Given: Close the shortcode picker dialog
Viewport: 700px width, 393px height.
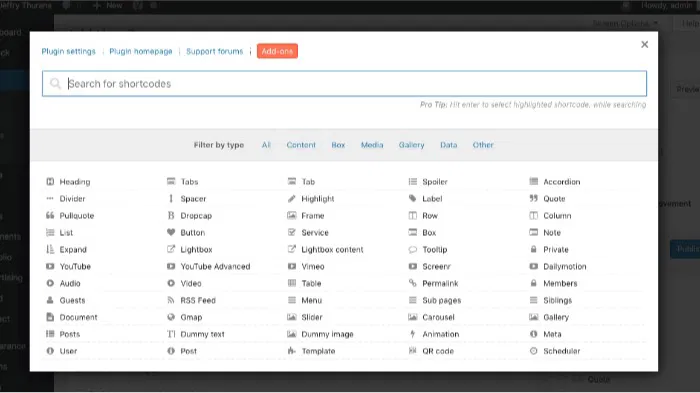Looking at the screenshot, I should pyautogui.click(x=644, y=44).
